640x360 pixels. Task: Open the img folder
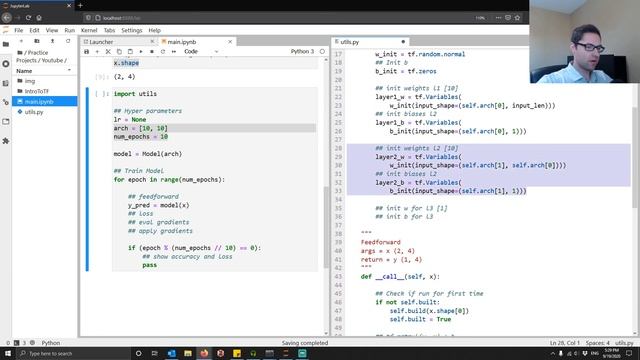(44, 81)
